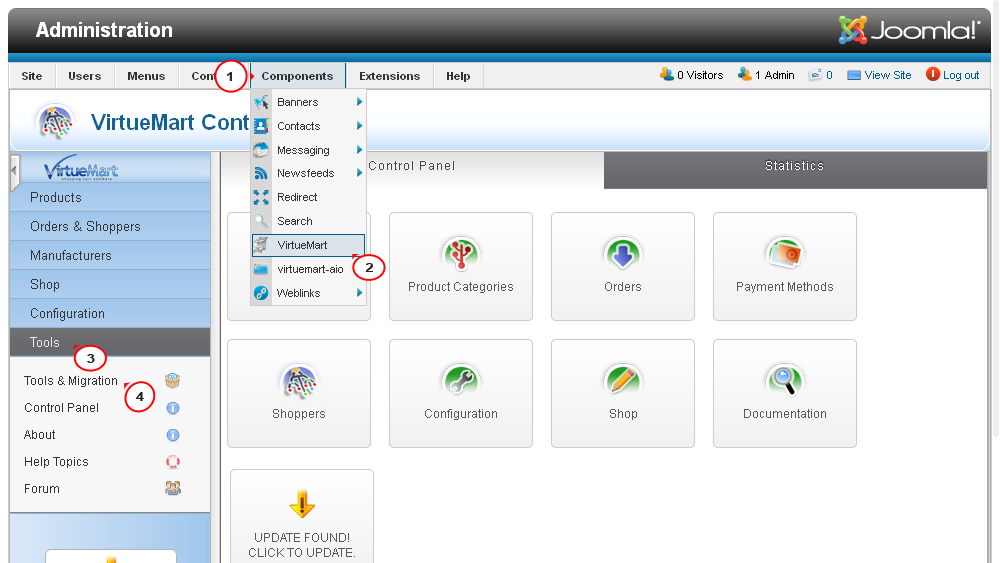Viewport: 1000px width, 563px height.
Task: Click the VirtueMart logo in sidebar
Action: (x=81, y=168)
